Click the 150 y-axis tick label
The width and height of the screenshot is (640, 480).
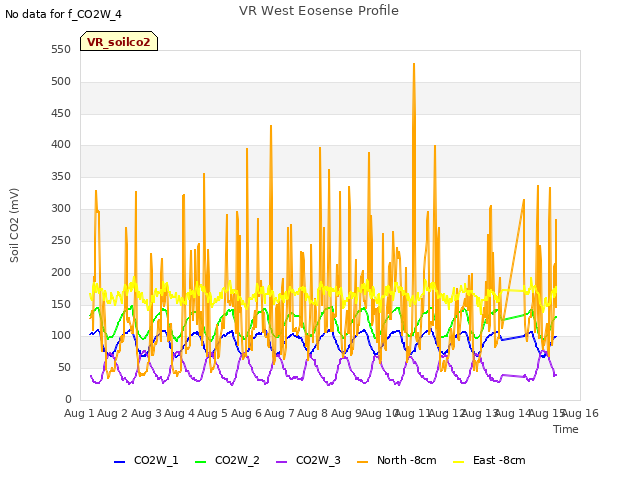pyautogui.click(x=61, y=304)
